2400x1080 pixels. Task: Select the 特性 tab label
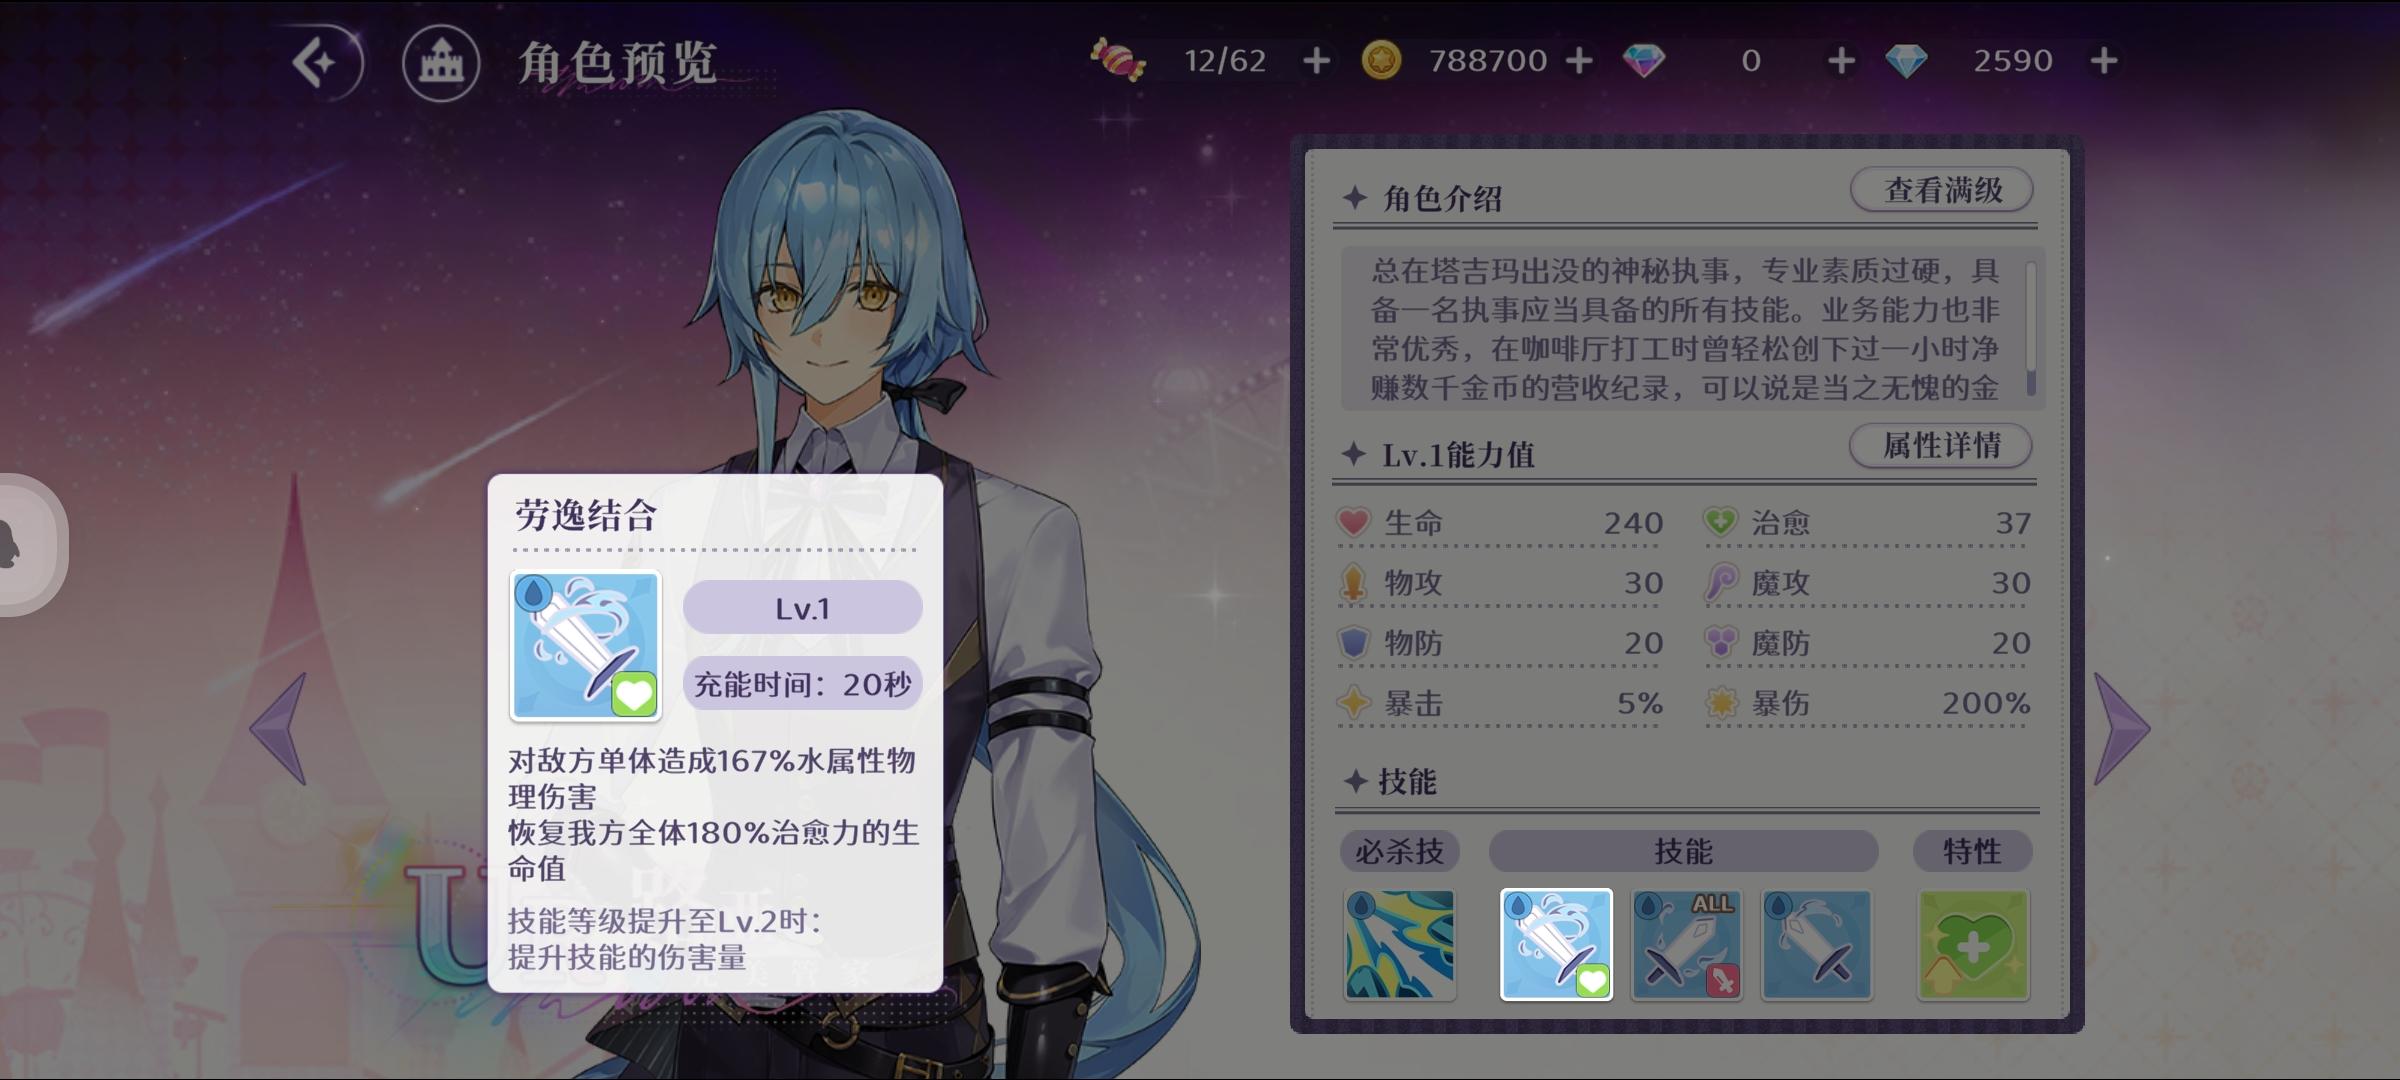click(x=1972, y=851)
